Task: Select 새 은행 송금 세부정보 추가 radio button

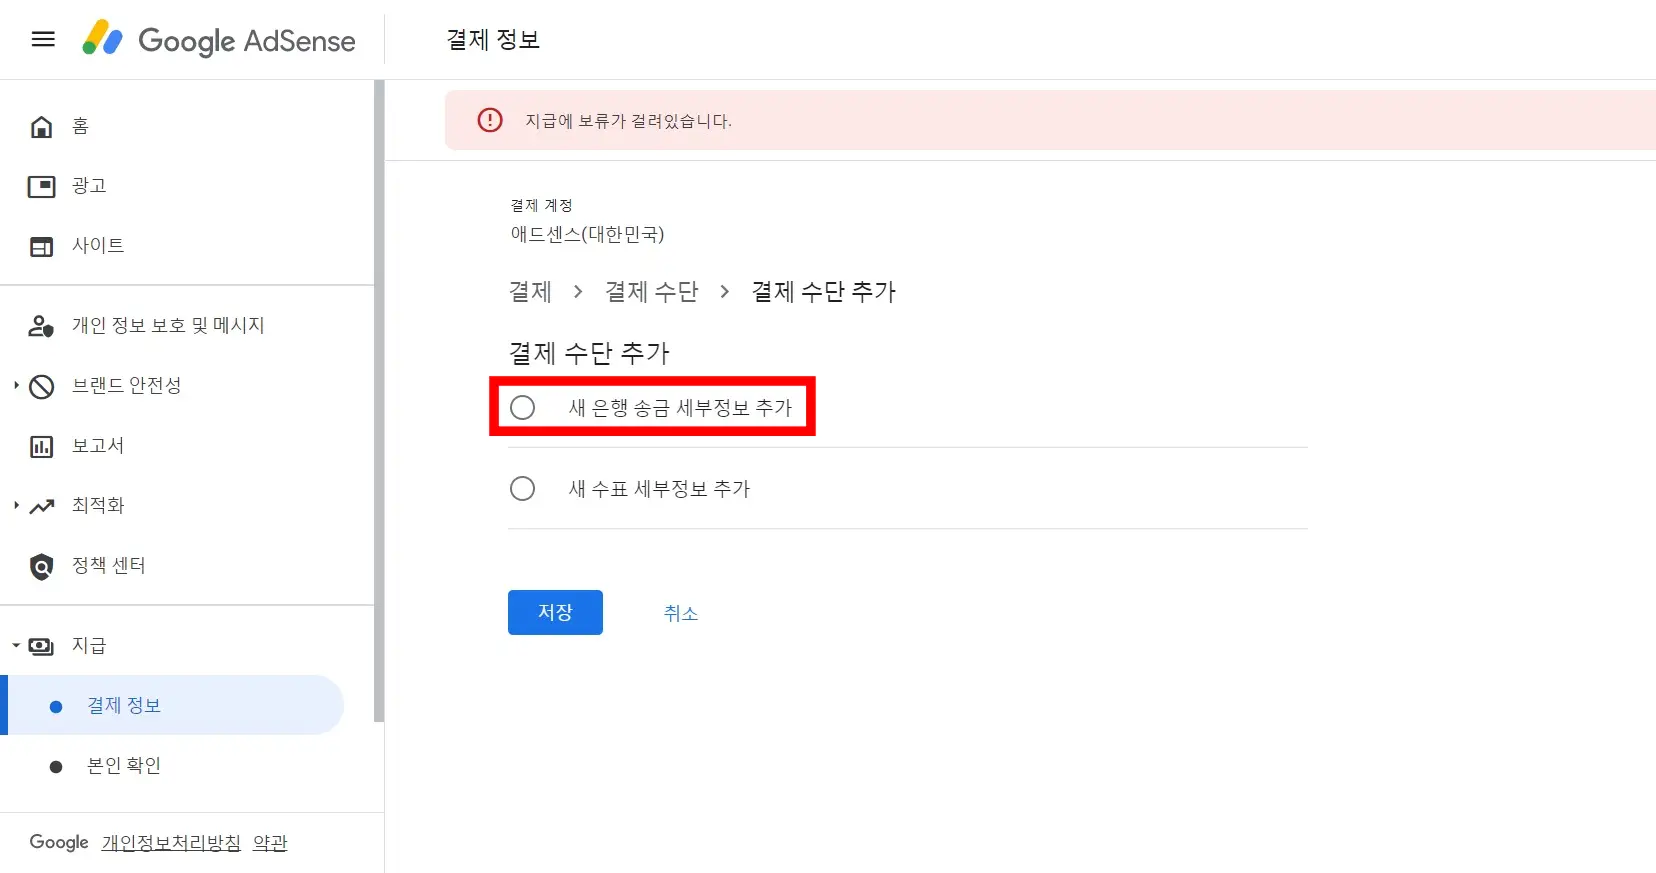Action: click(x=522, y=407)
